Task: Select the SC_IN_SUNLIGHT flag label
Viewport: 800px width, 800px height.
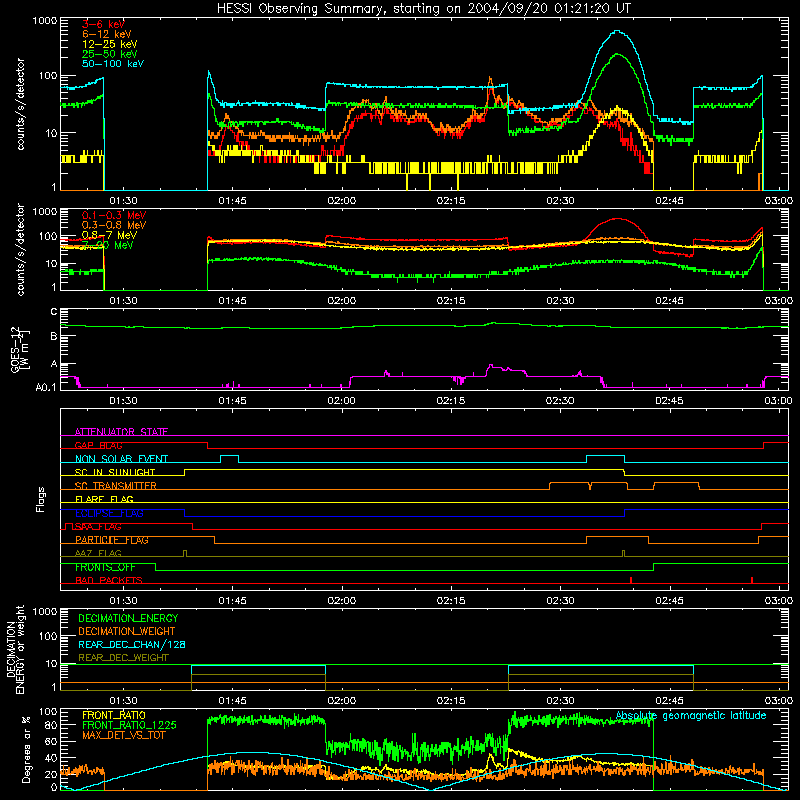Action: point(115,472)
